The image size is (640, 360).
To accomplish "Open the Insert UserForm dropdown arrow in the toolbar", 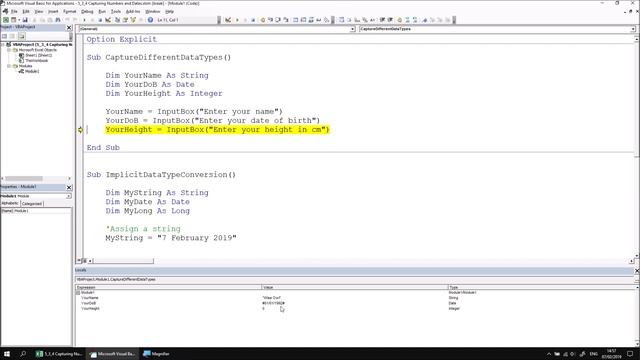I will click(x=19, y=20).
